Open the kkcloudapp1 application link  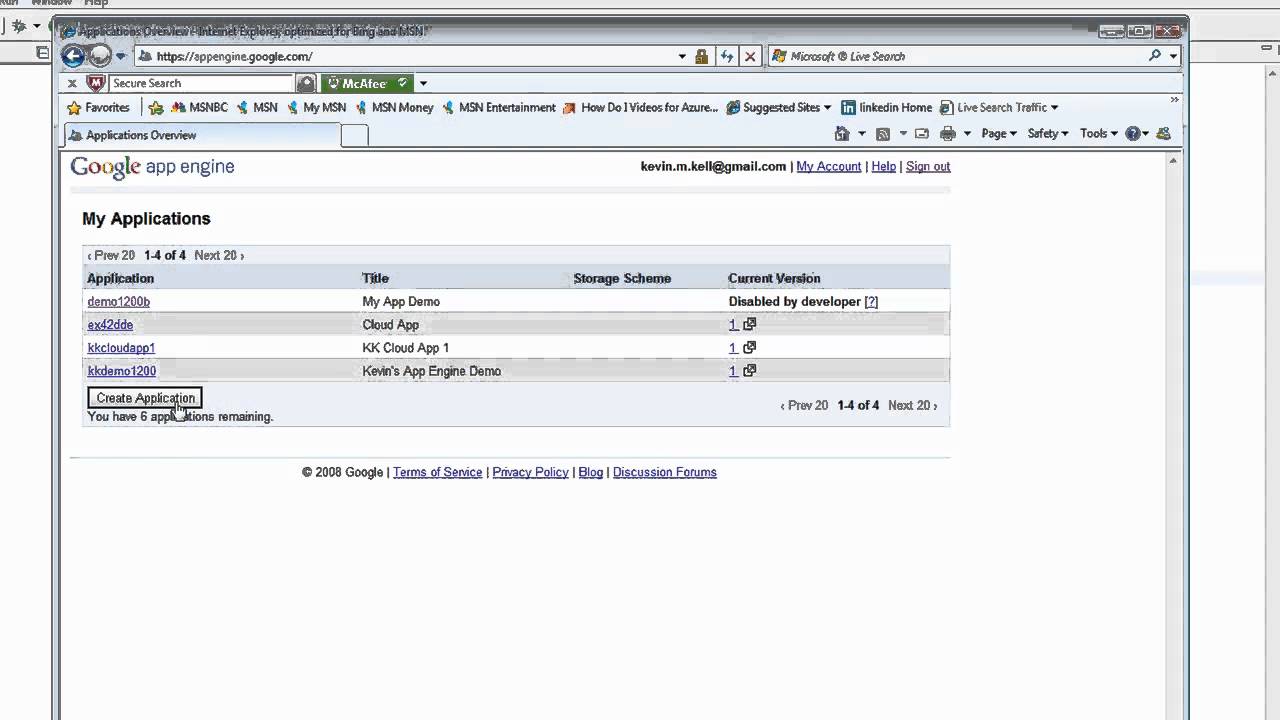121,347
